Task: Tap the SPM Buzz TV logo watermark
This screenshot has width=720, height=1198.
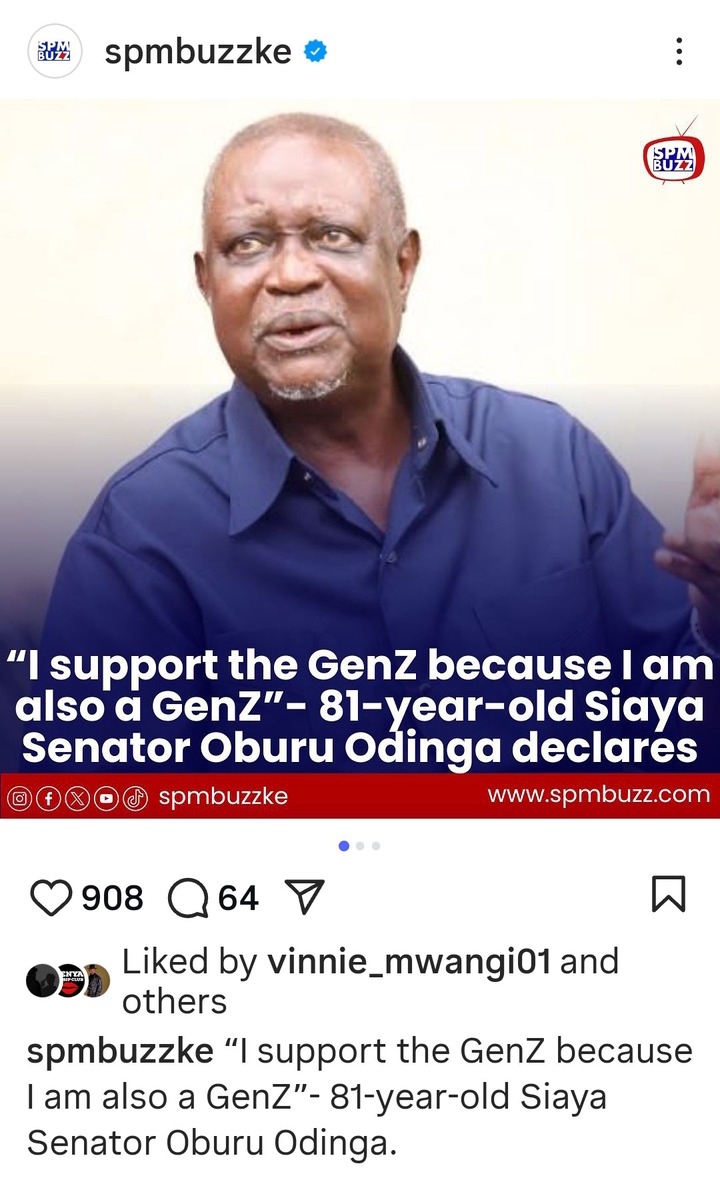Action: pyautogui.click(x=673, y=156)
